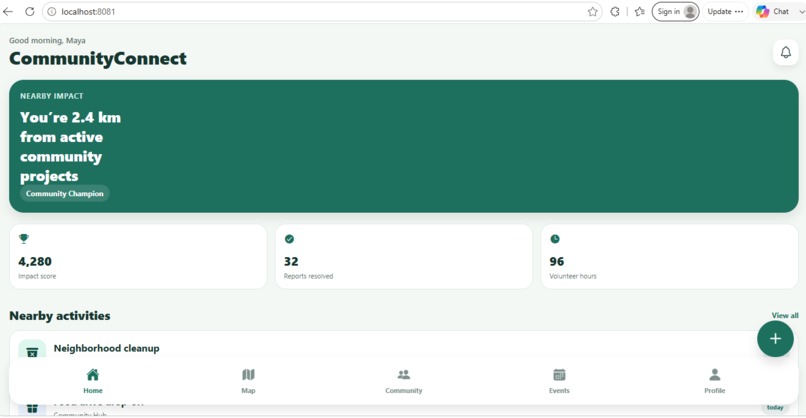
Task: Click the Reports resolved label
Action: [x=308, y=276]
